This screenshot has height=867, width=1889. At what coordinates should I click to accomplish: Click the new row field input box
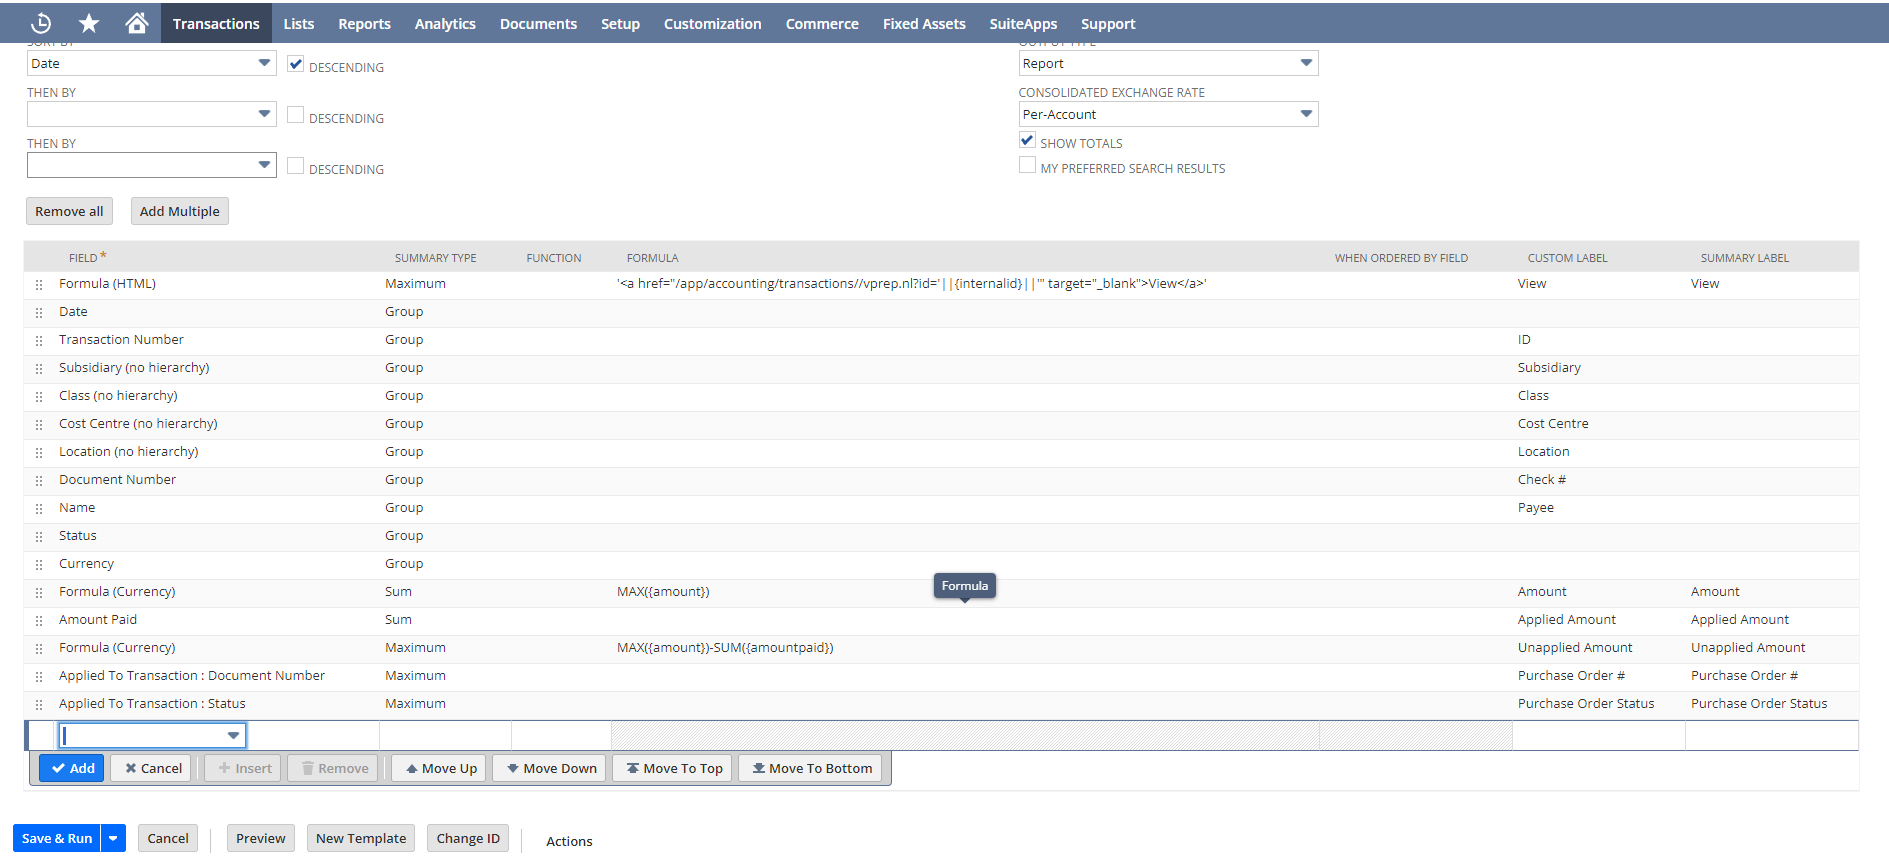point(143,736)
